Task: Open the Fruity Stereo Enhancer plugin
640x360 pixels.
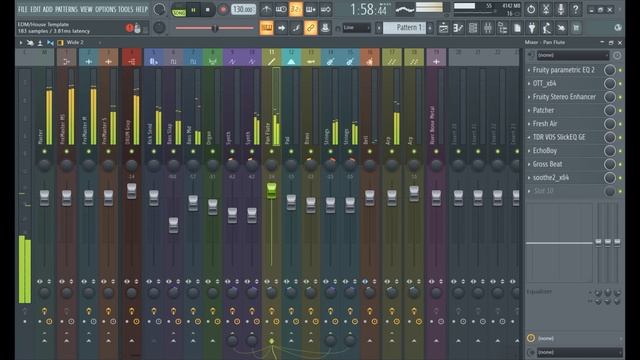Action: point(564,97)
